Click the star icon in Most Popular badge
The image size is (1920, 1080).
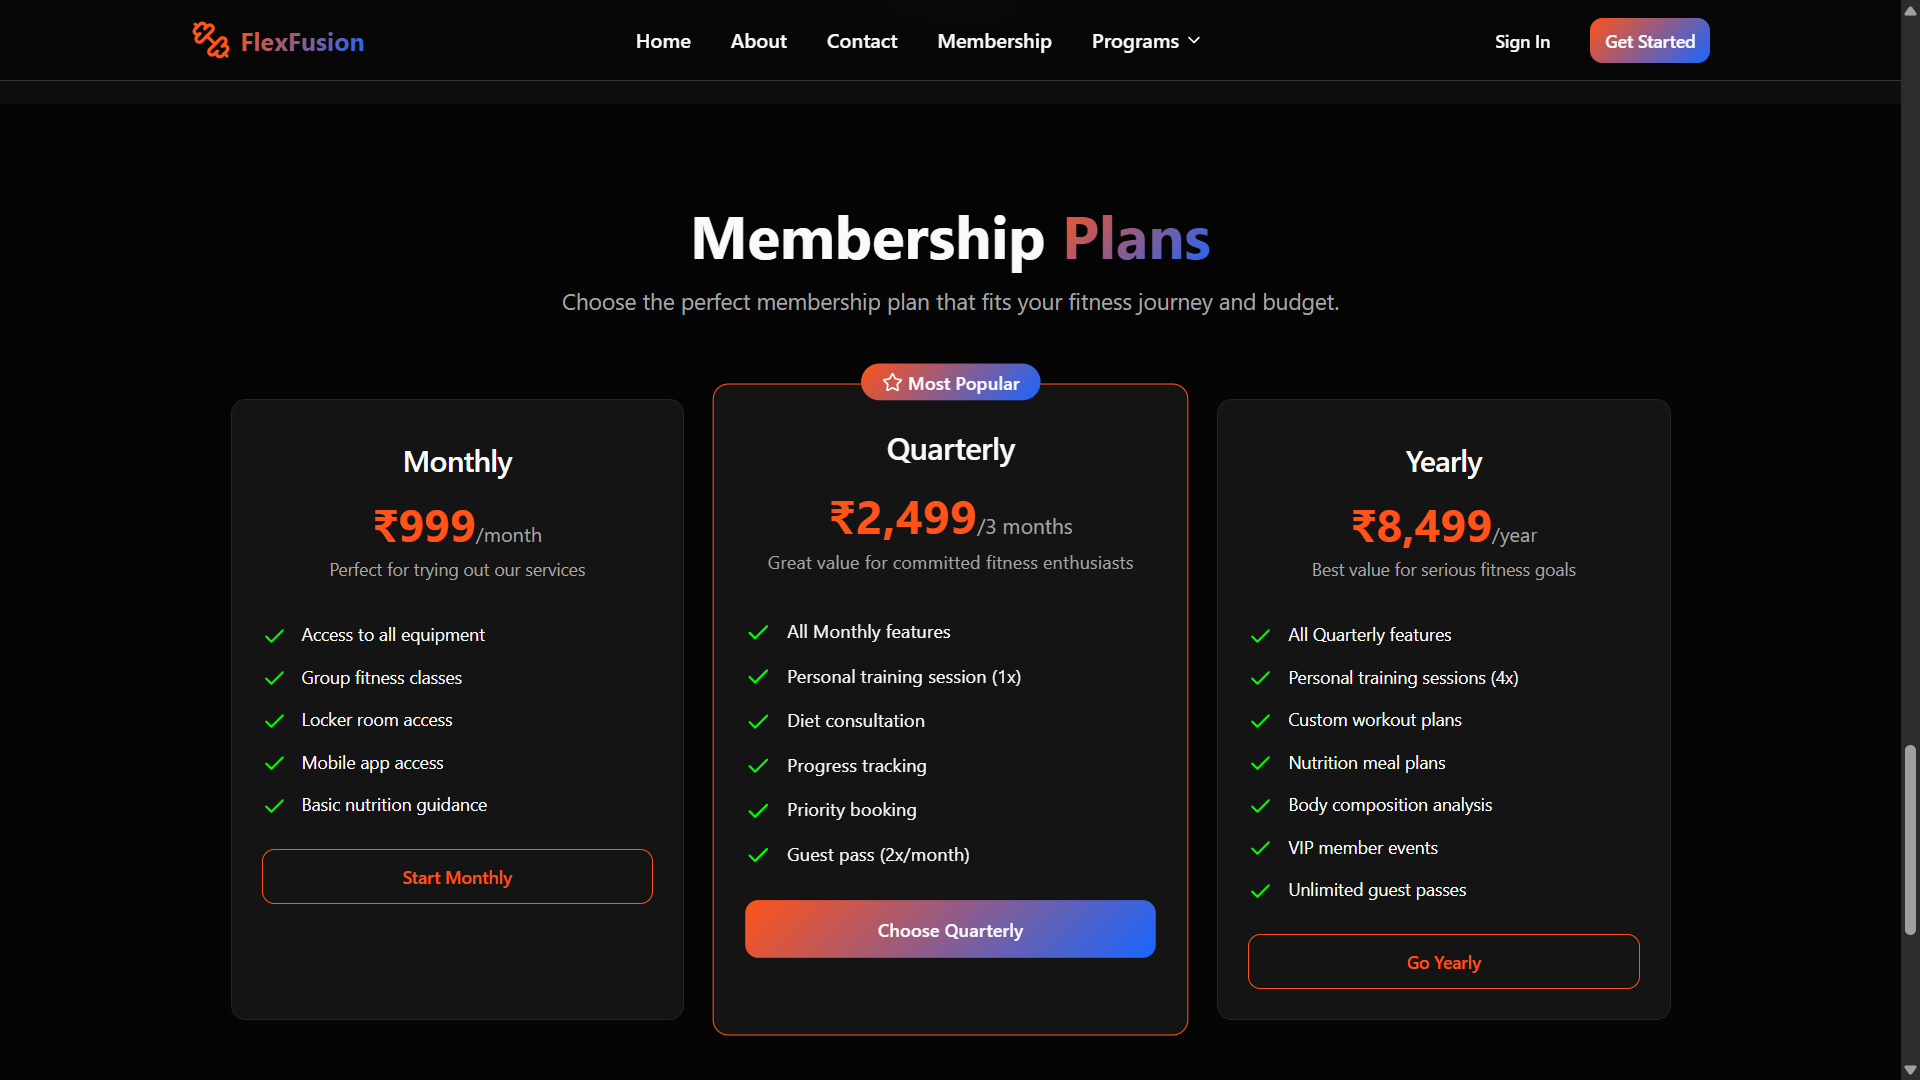892,383
